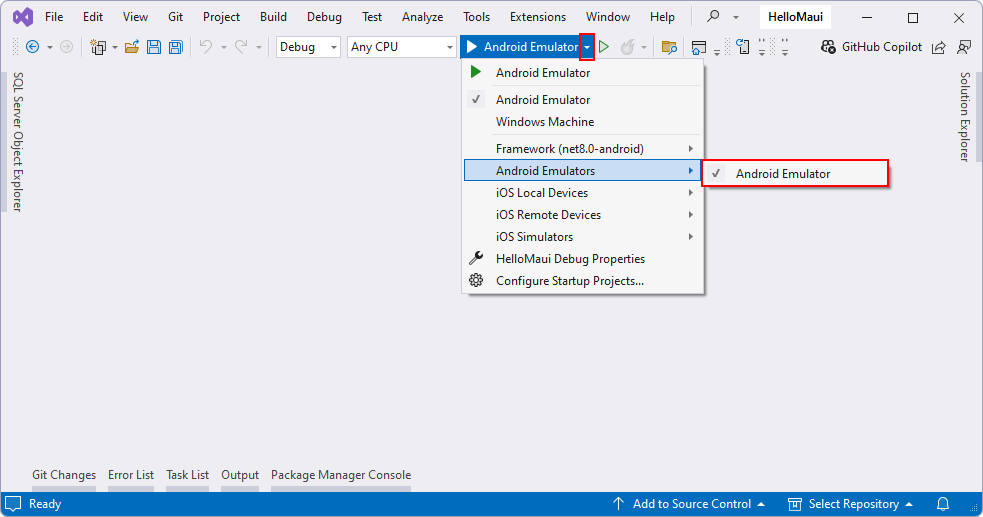Viewport: 983px width, 517px height.
Task: Open the search options dropdown arrow in the menu bar
Action: click(x=735, y=17)
